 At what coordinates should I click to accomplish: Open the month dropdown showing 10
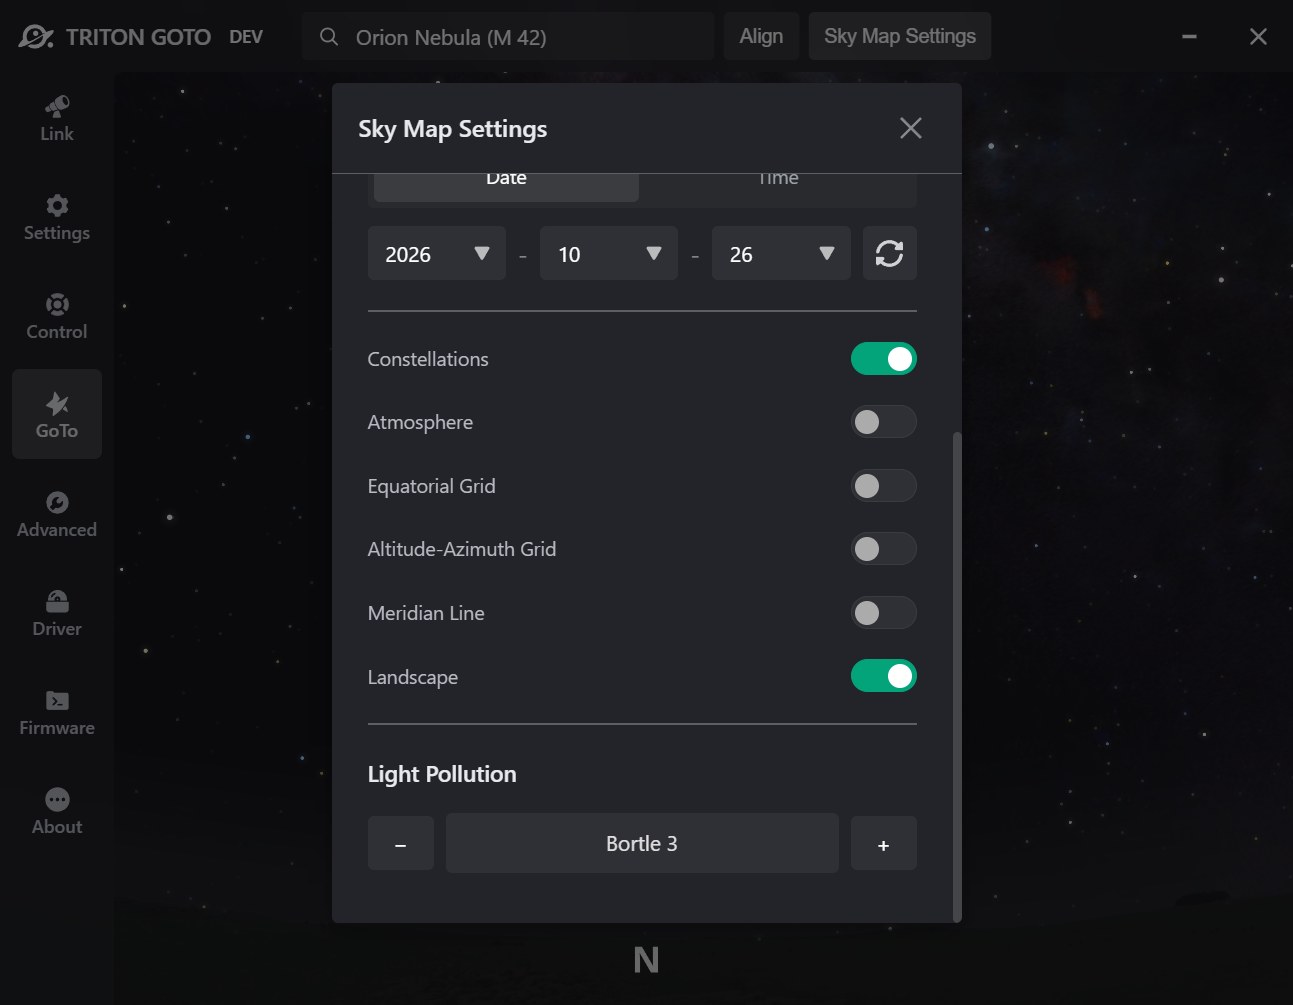click(609, 254)
